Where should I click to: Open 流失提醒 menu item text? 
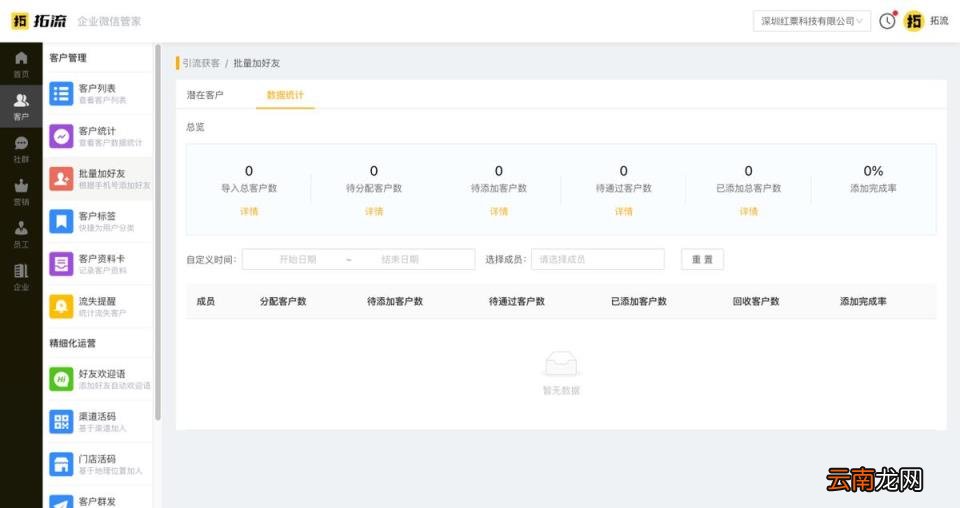(97, 301)
